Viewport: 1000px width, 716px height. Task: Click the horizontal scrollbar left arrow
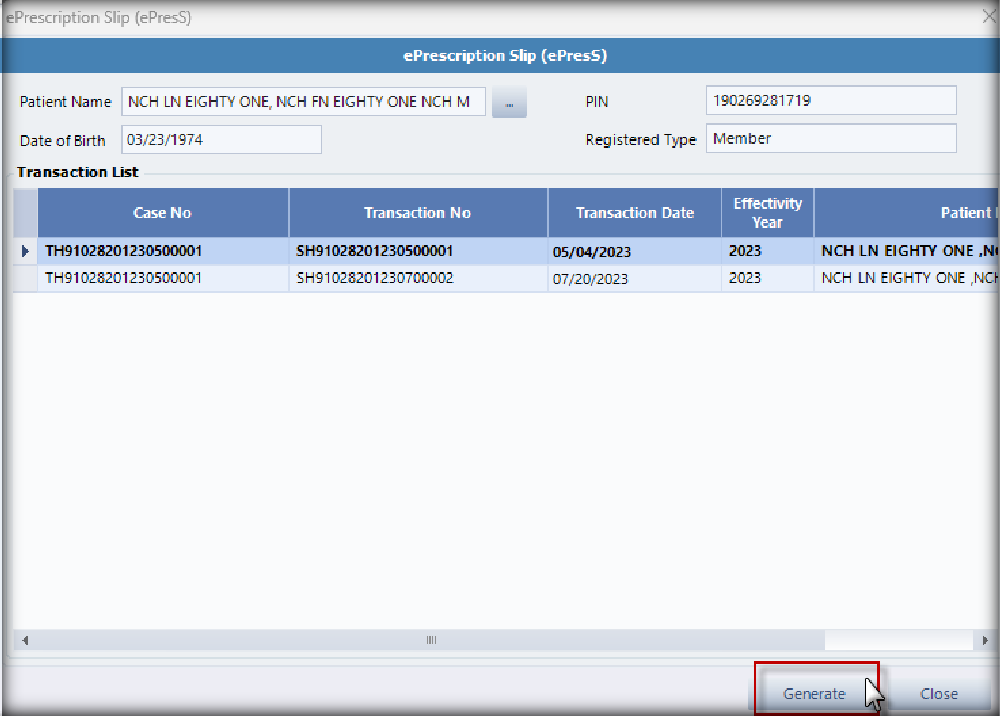25,640
